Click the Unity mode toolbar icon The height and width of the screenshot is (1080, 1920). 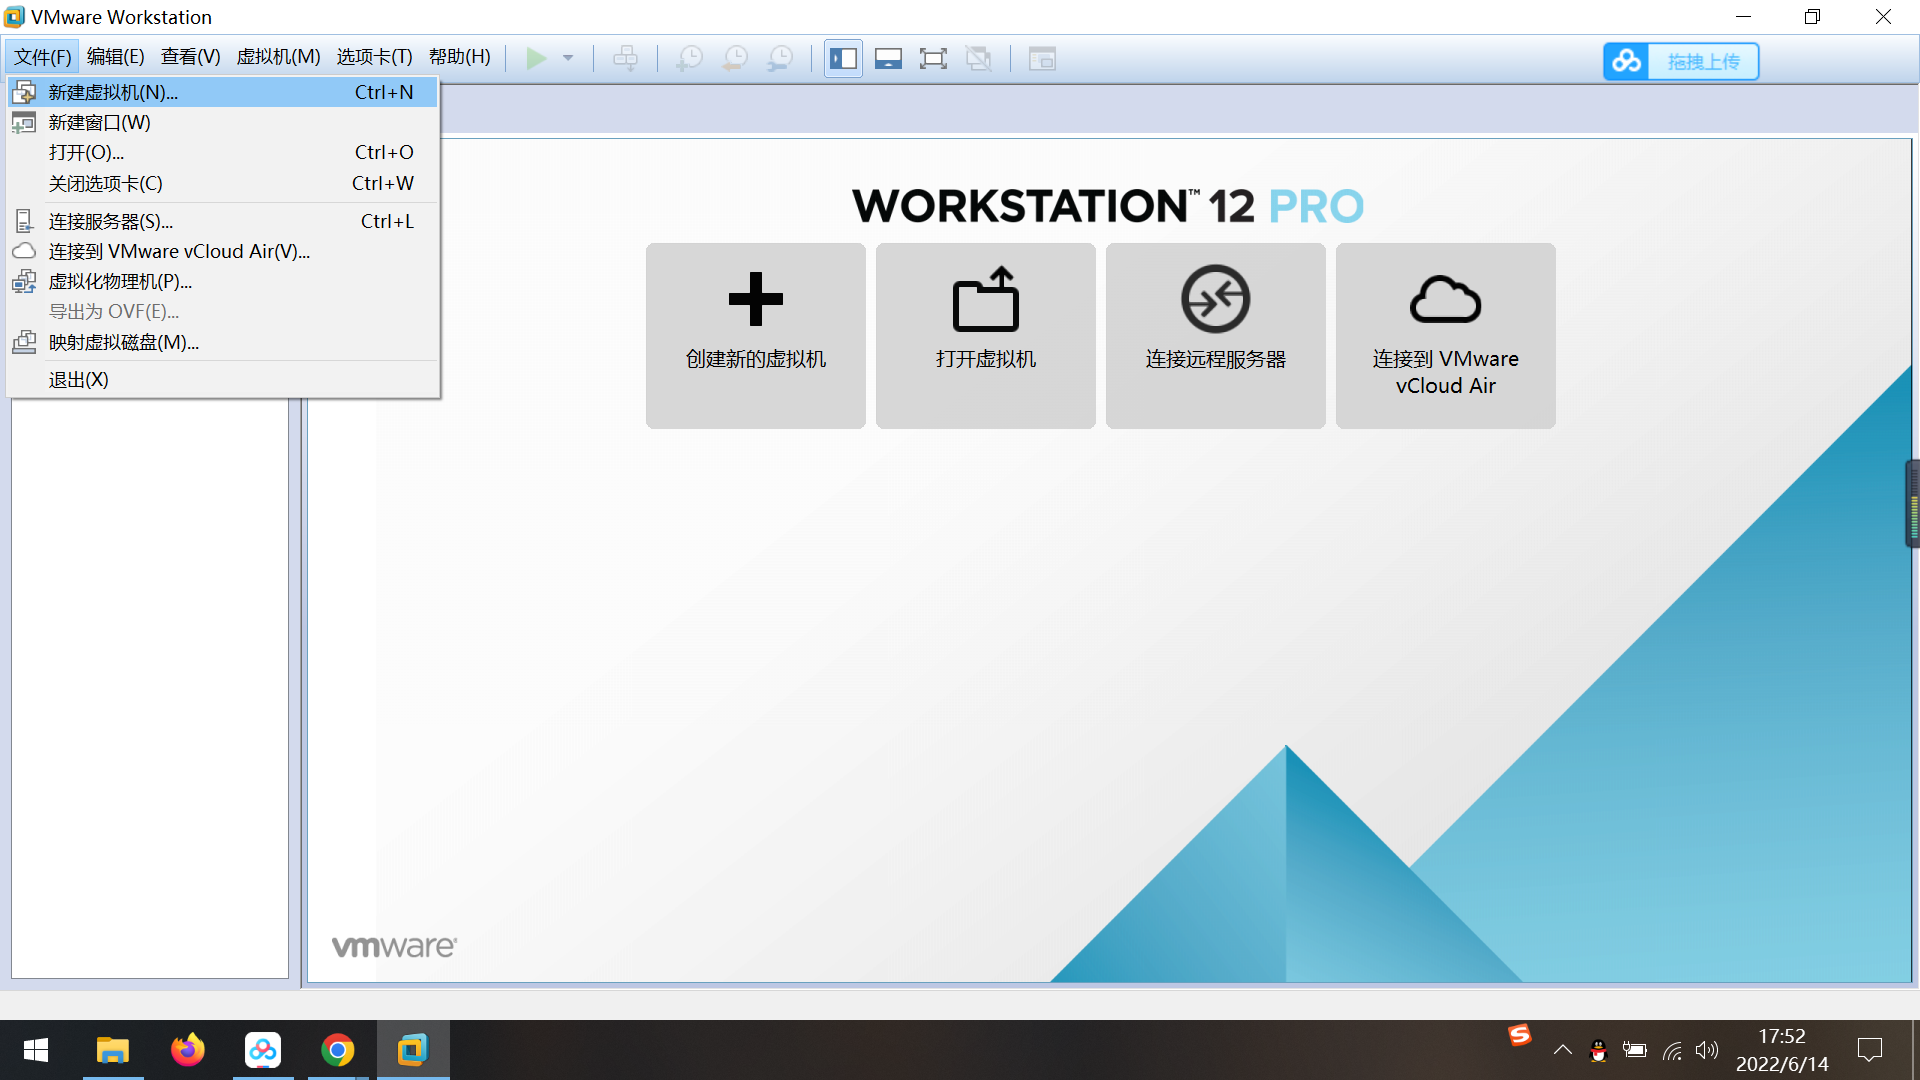click(x=979, y=59)
